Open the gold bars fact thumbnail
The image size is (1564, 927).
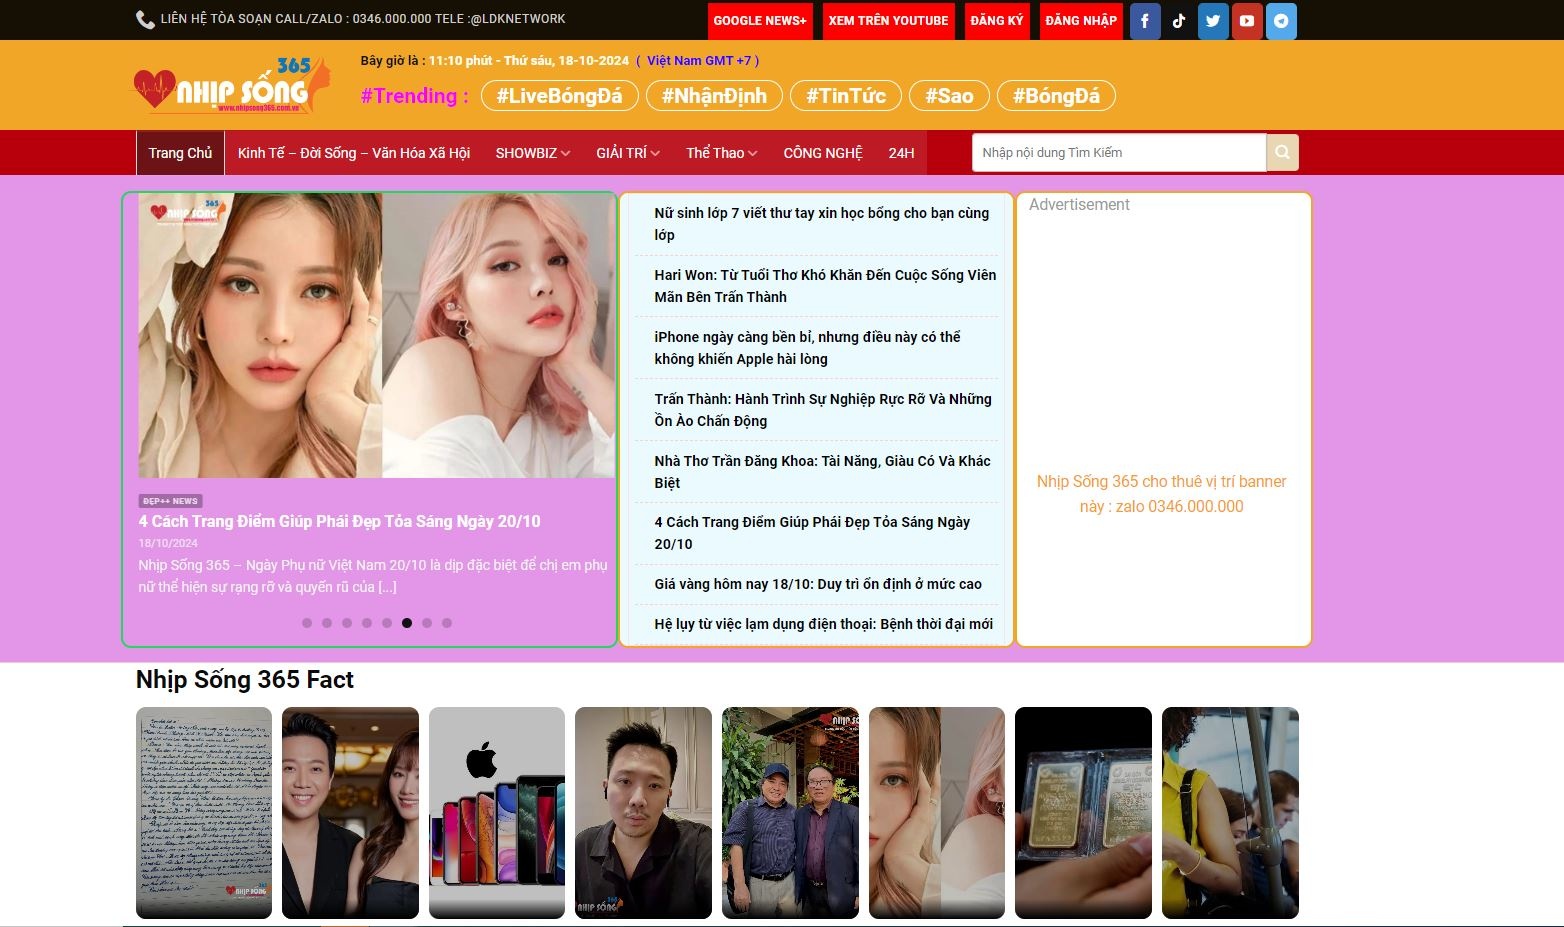pyautogui.click(x=1083, y=812)
